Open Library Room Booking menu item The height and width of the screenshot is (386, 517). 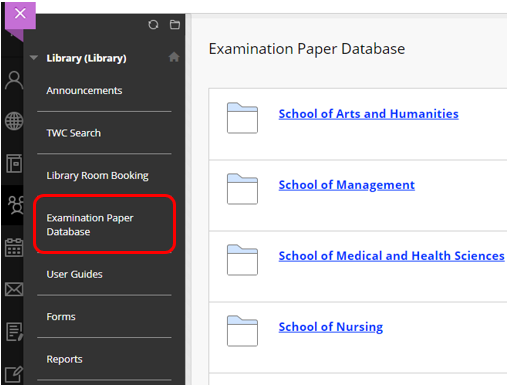tap(97, 176)
